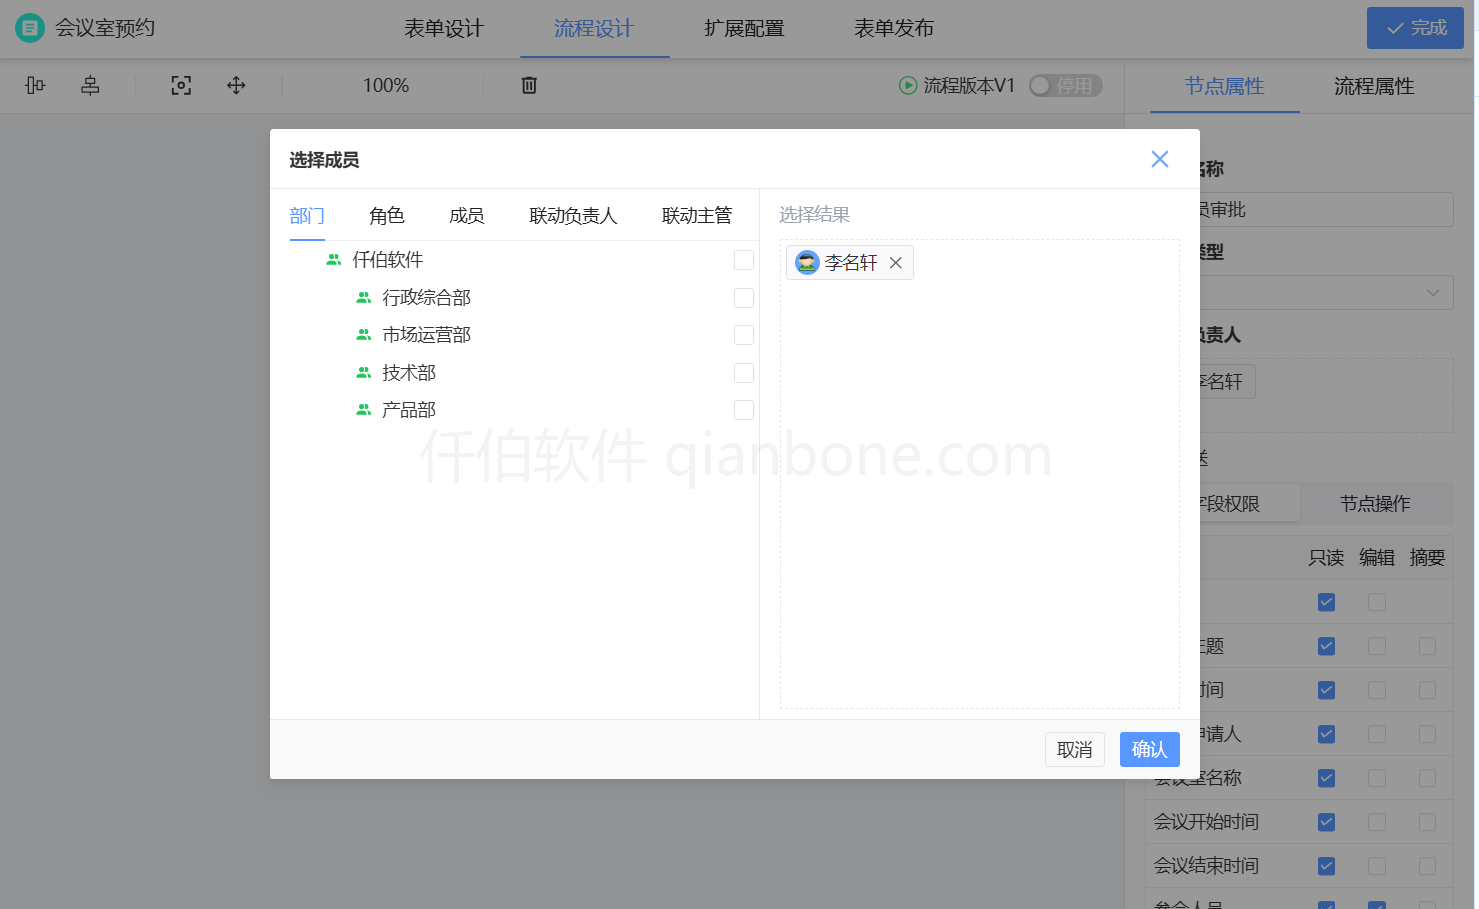Activate the move/pan tool
Image resolution: width=1479 pixels, height=909 pixels.
click(x=236, y=85)
